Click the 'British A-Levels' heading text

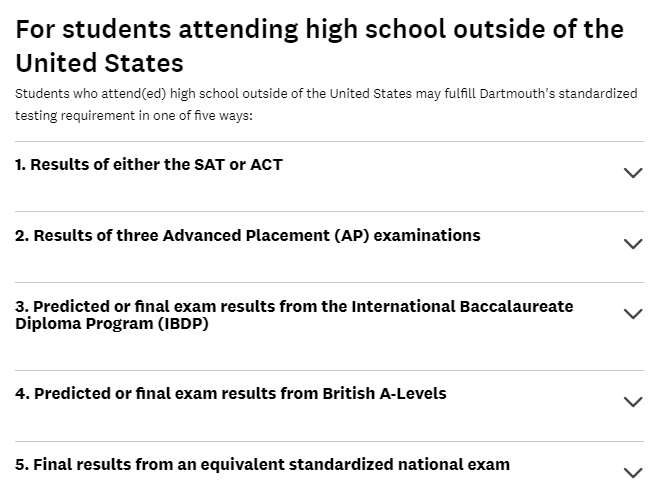pos(384,394)
